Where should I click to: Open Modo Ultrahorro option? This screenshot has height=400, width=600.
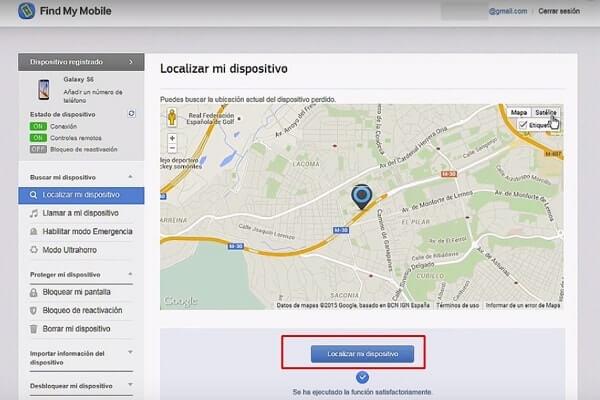pos(81,250)
